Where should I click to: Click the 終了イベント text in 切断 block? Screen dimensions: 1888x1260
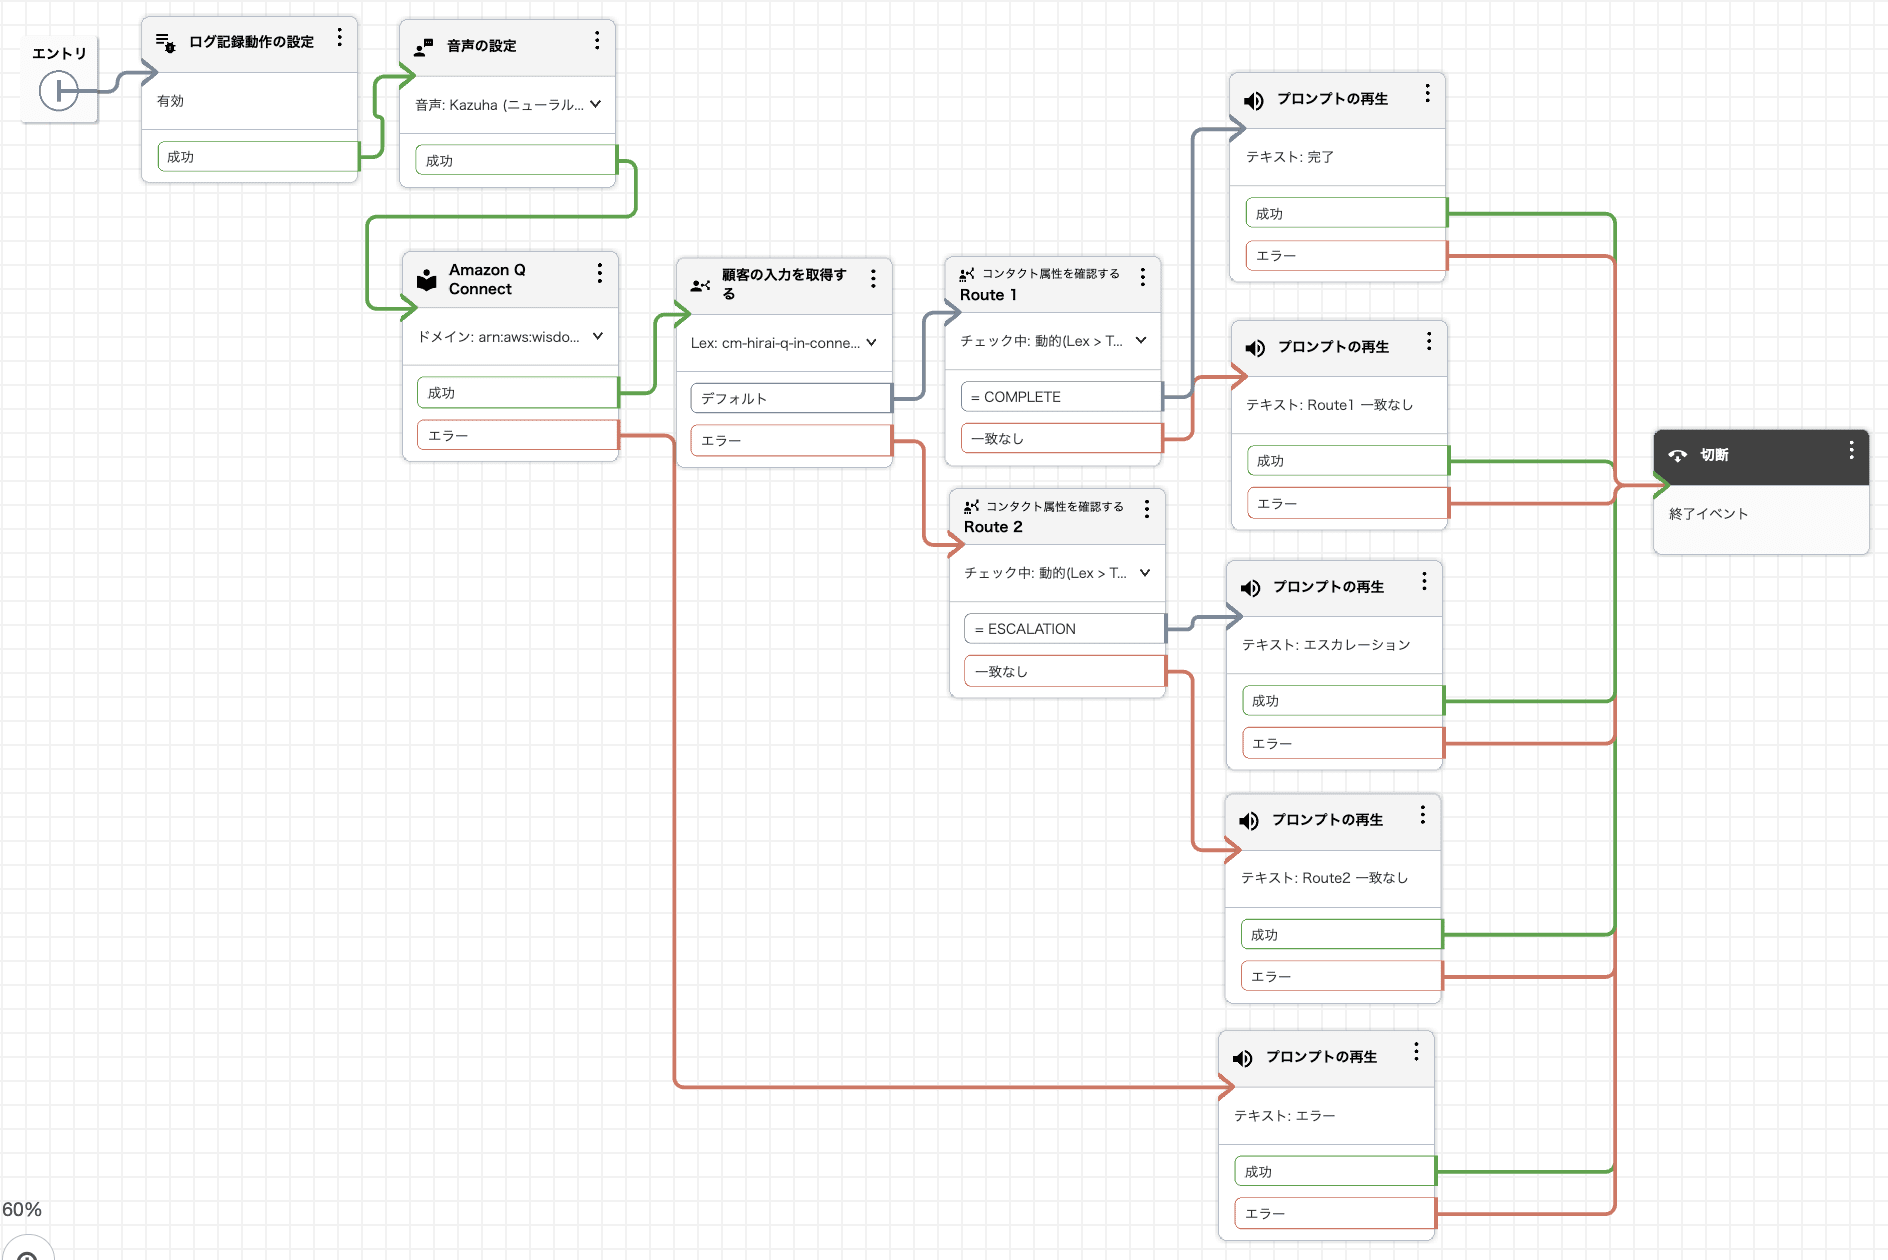(x=1709, y=514)
